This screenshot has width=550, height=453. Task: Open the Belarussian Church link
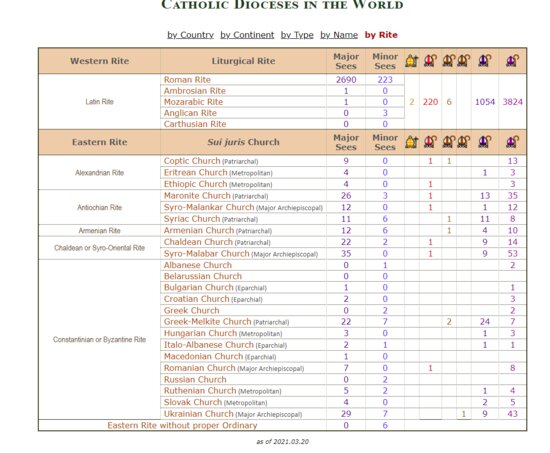pyautogui.click(x=203, y=276)
